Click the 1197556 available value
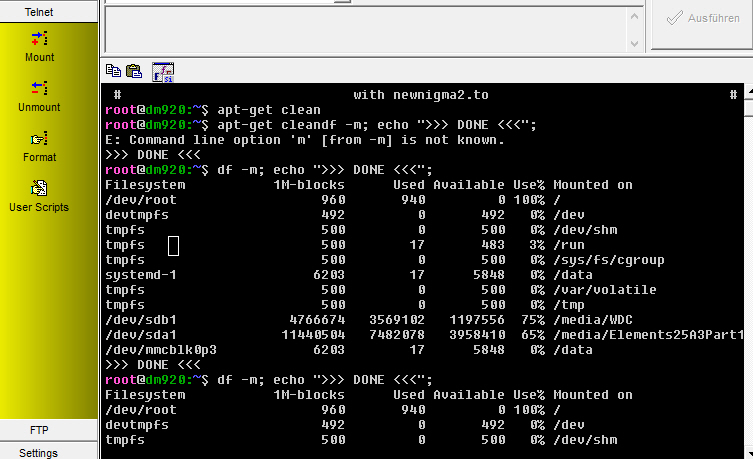The image size is (753, 459). [477, 320]
